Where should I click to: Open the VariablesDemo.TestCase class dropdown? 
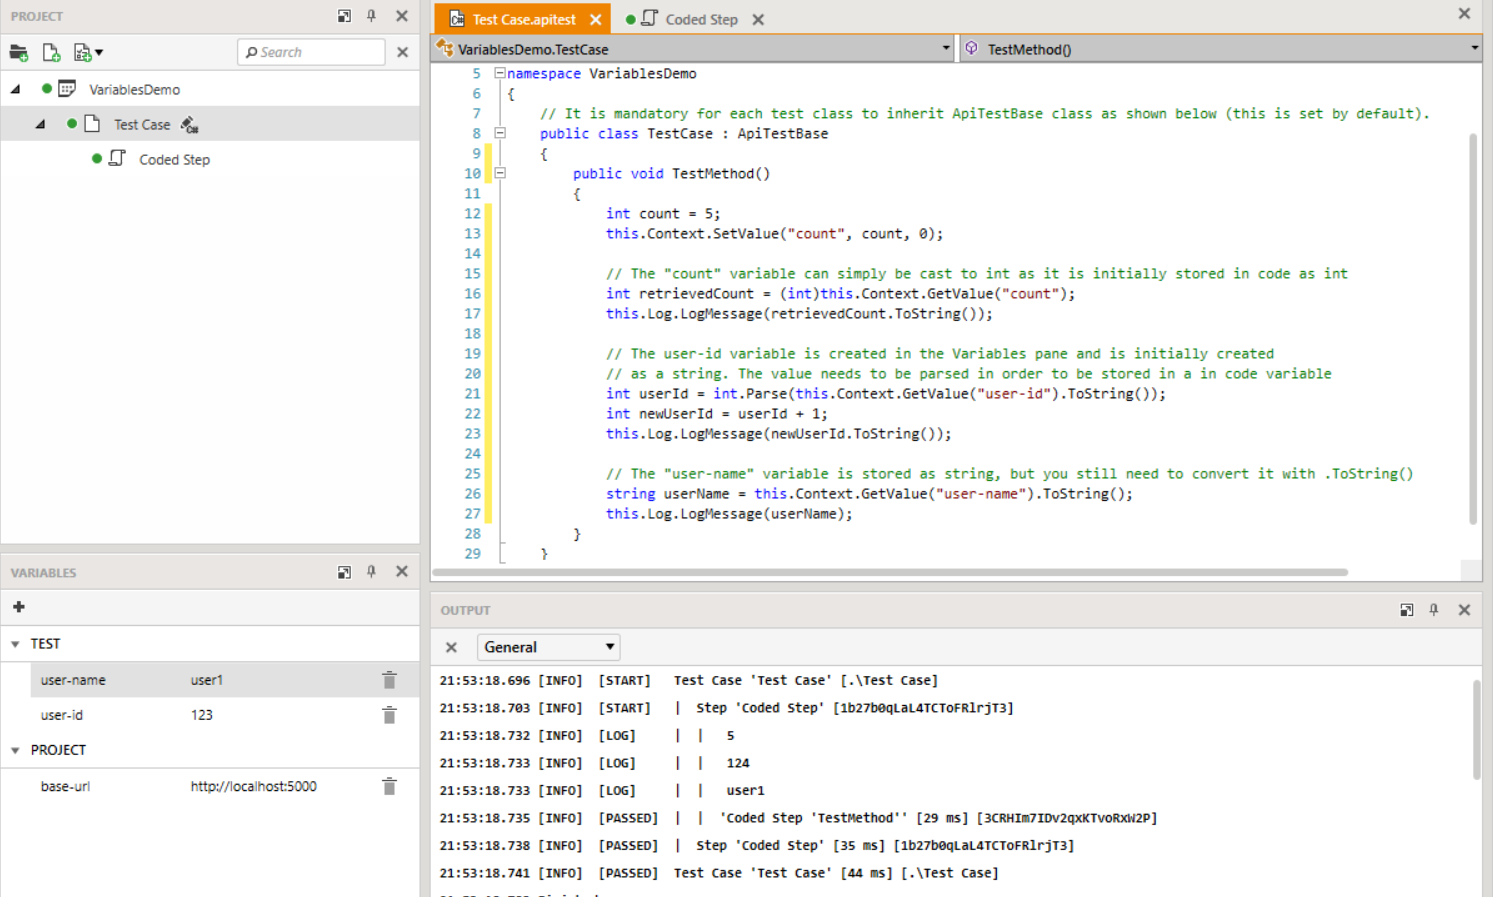946,48
